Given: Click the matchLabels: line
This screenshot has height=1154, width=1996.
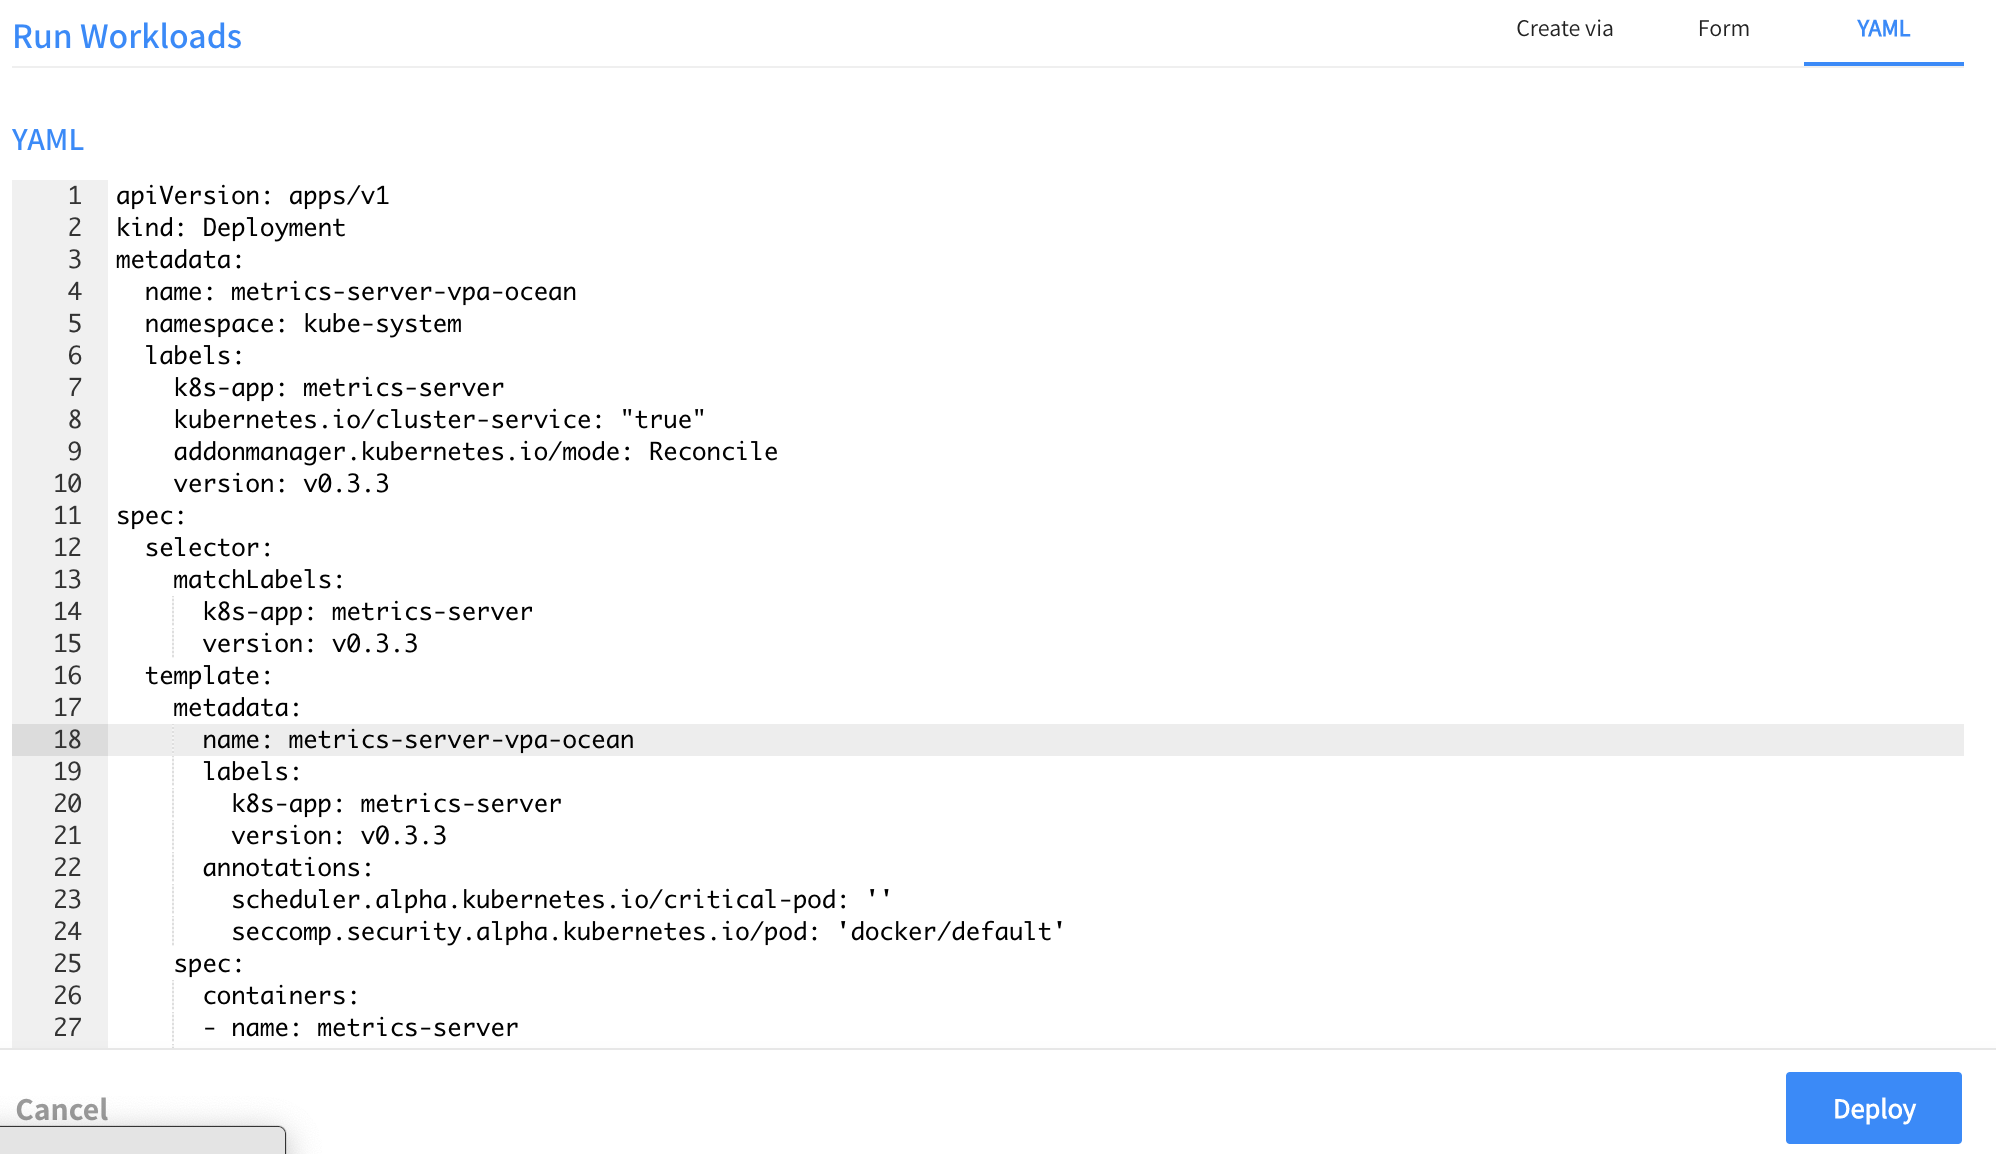Looking at the screenshot, I should point(258,580).
